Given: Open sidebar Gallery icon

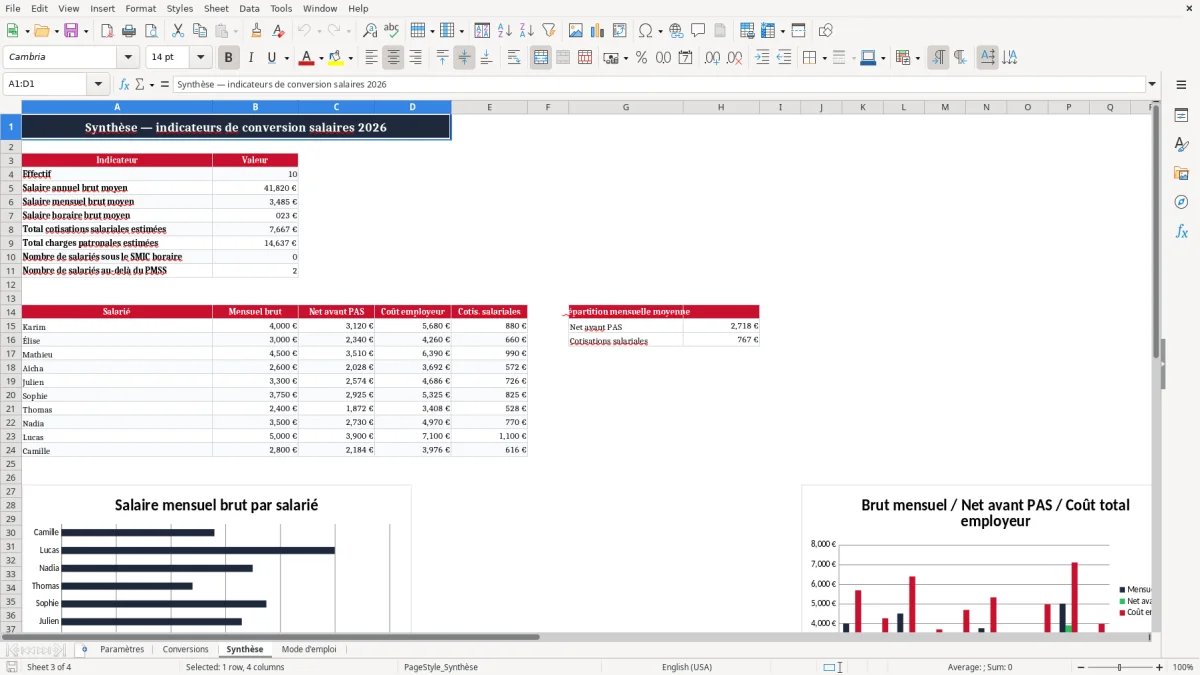Looking at the screenshot, I should (x=1181, y=173).
